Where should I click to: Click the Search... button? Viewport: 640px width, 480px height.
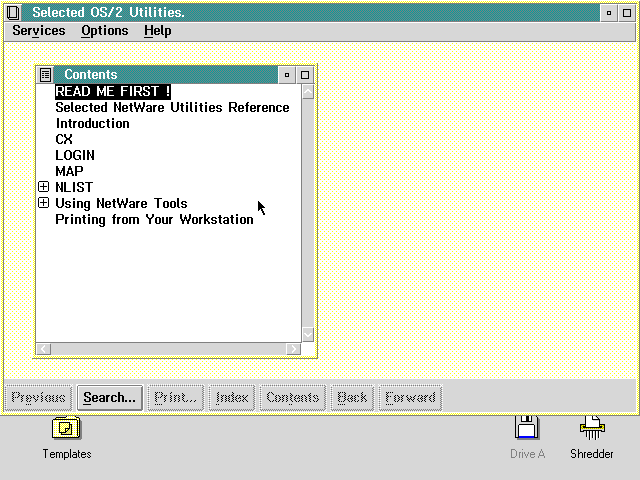click(x=109, y=398)
